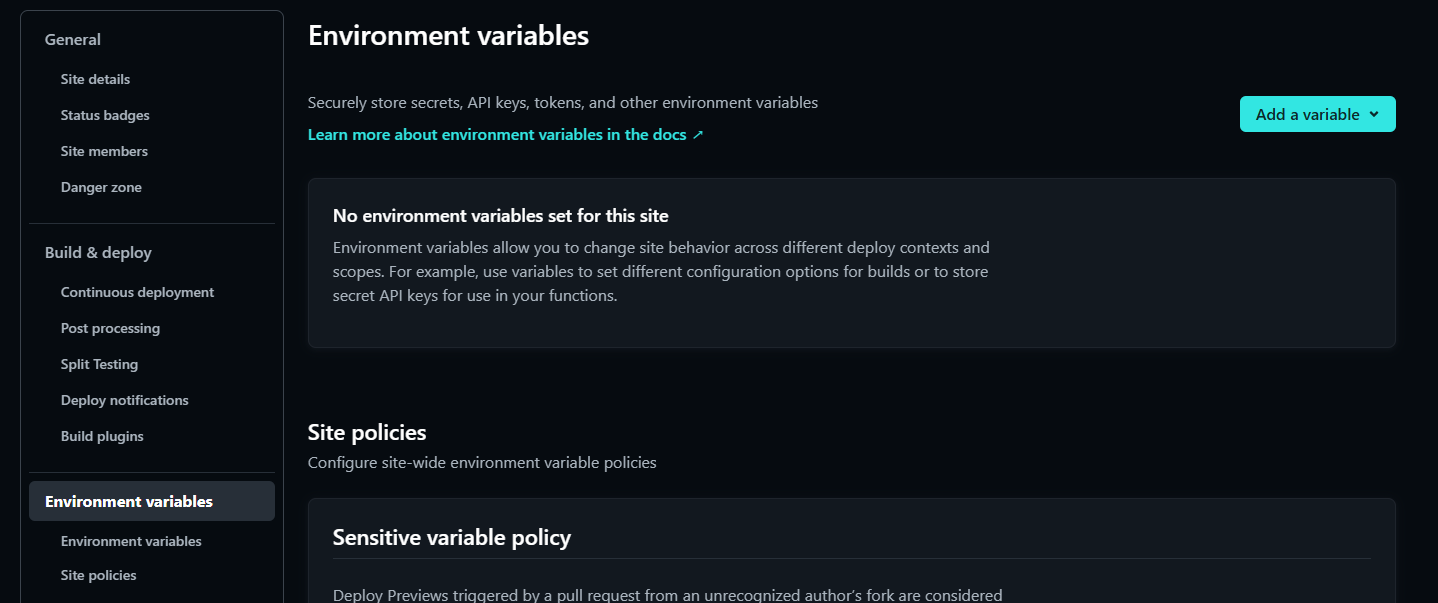Screen dimensions: 1438x603
Task: Open Build plugins settings
Action: 102,436
